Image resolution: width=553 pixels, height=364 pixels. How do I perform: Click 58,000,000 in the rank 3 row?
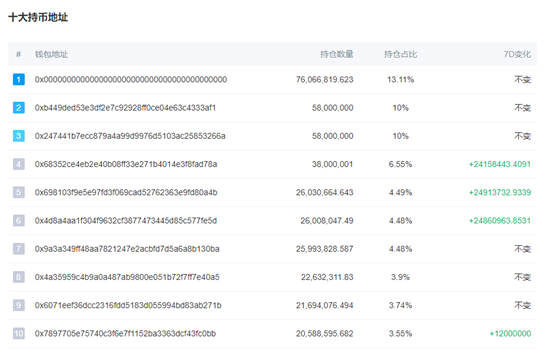point(333,136)
